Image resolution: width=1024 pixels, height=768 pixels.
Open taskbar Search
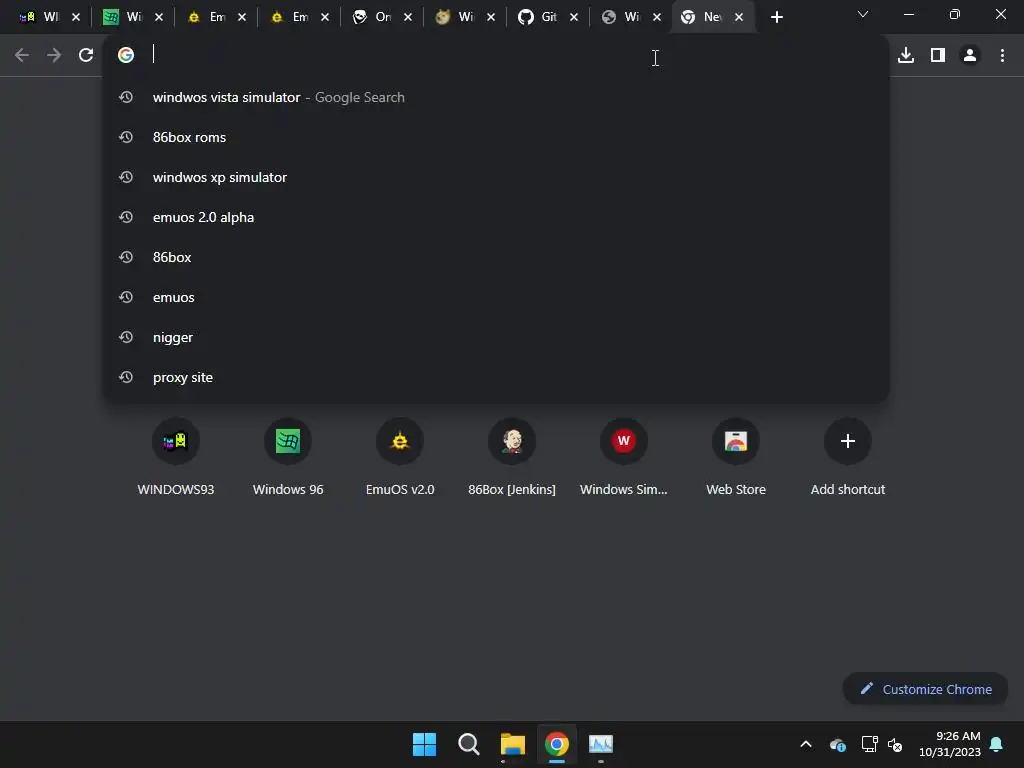click(x=468, y=744)
